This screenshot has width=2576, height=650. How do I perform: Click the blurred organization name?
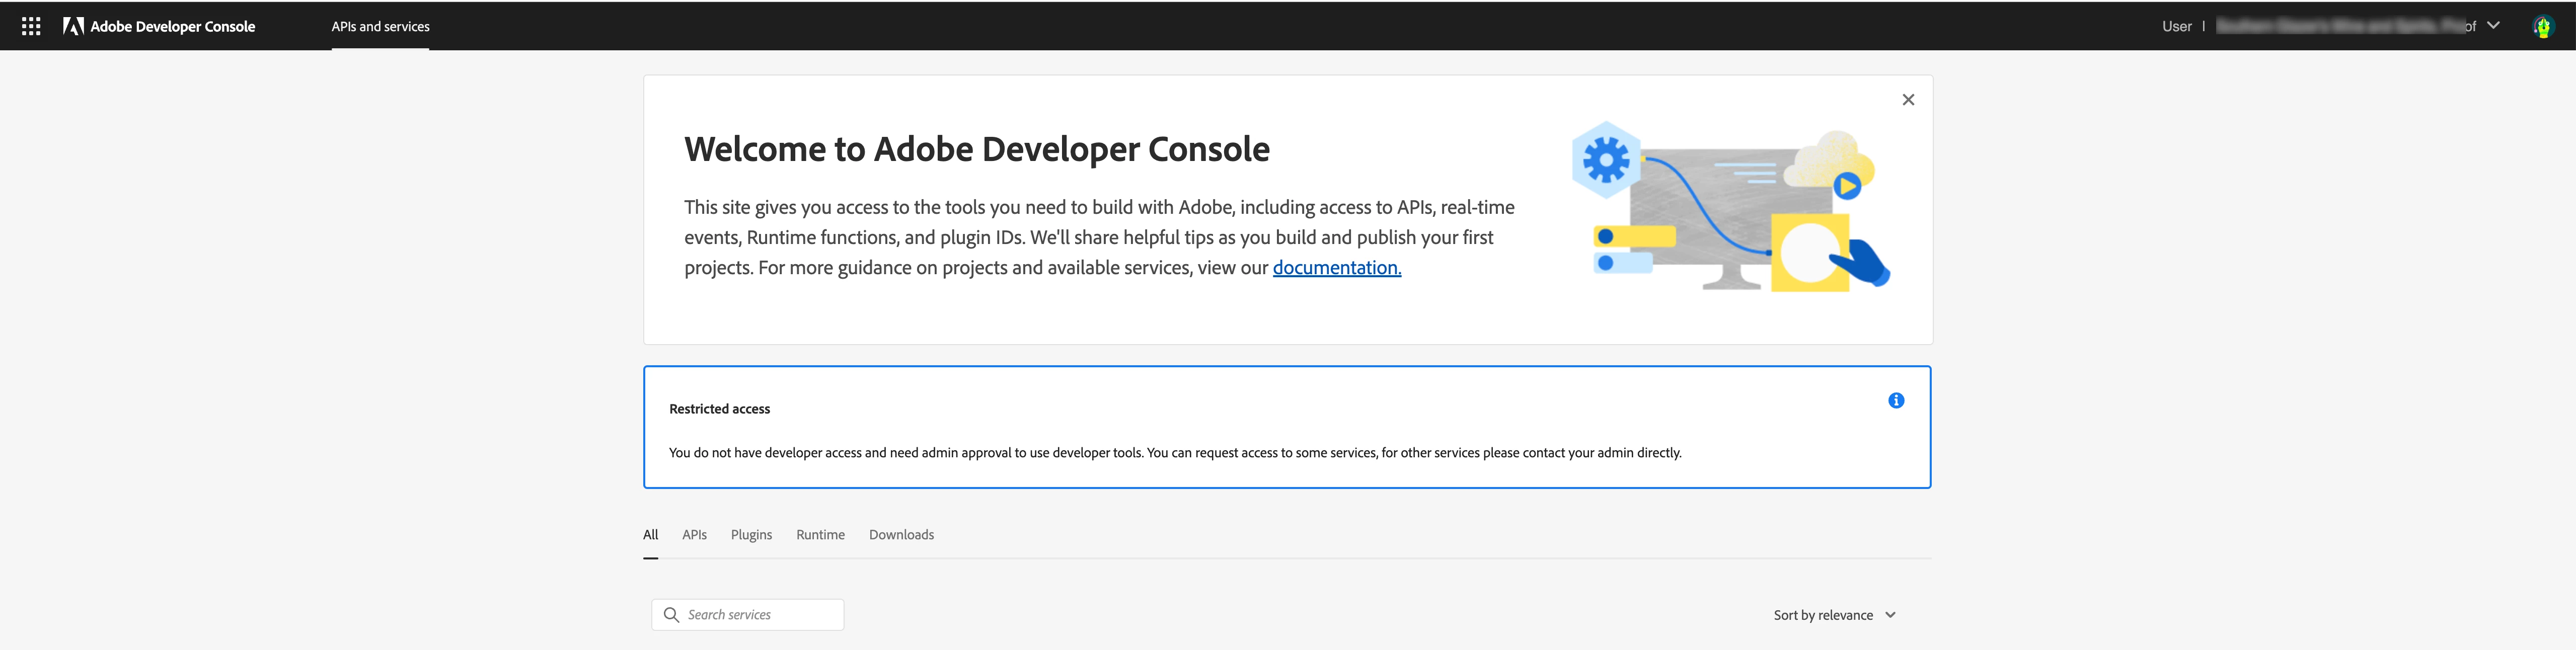(2340, 26)
